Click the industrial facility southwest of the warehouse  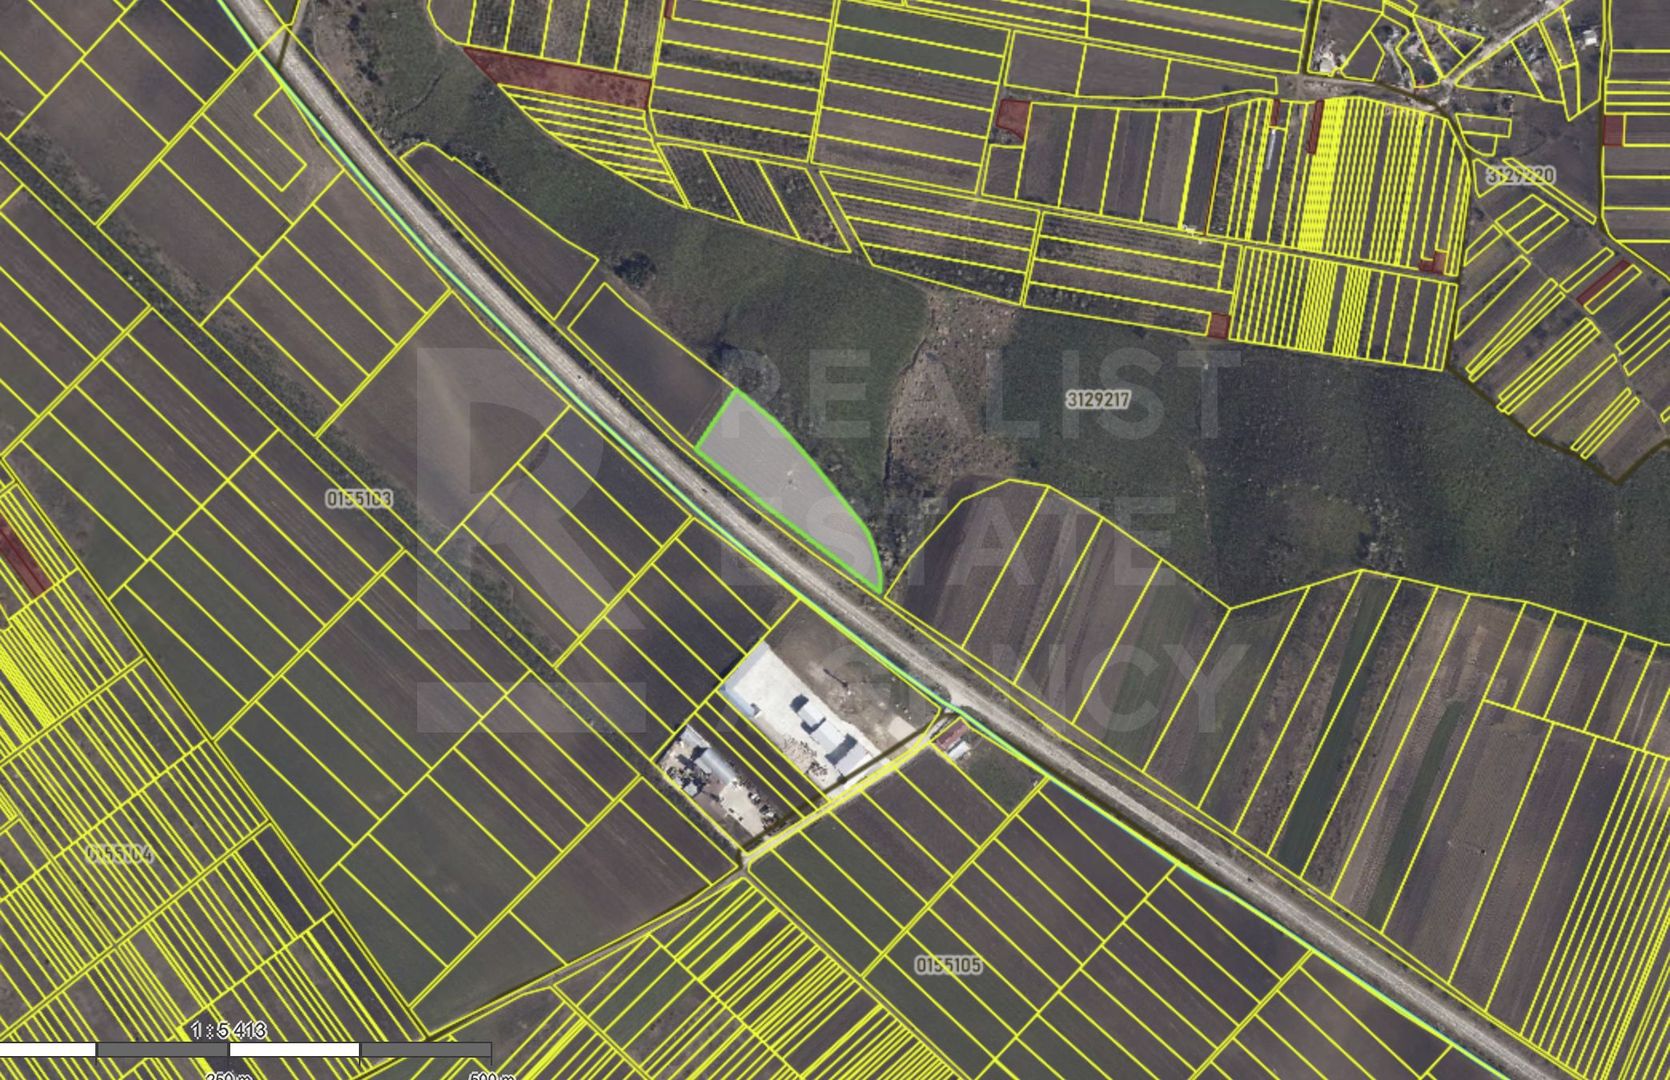[x=704, y=769]
